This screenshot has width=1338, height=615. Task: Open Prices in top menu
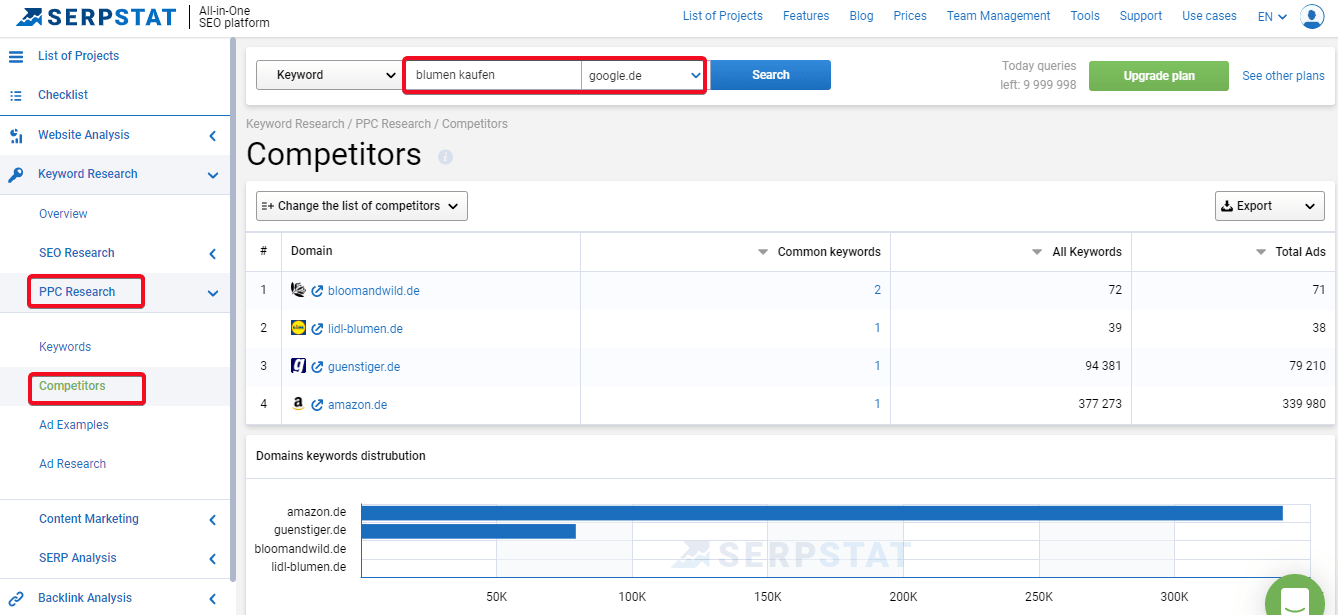click(x=910, y=16)
